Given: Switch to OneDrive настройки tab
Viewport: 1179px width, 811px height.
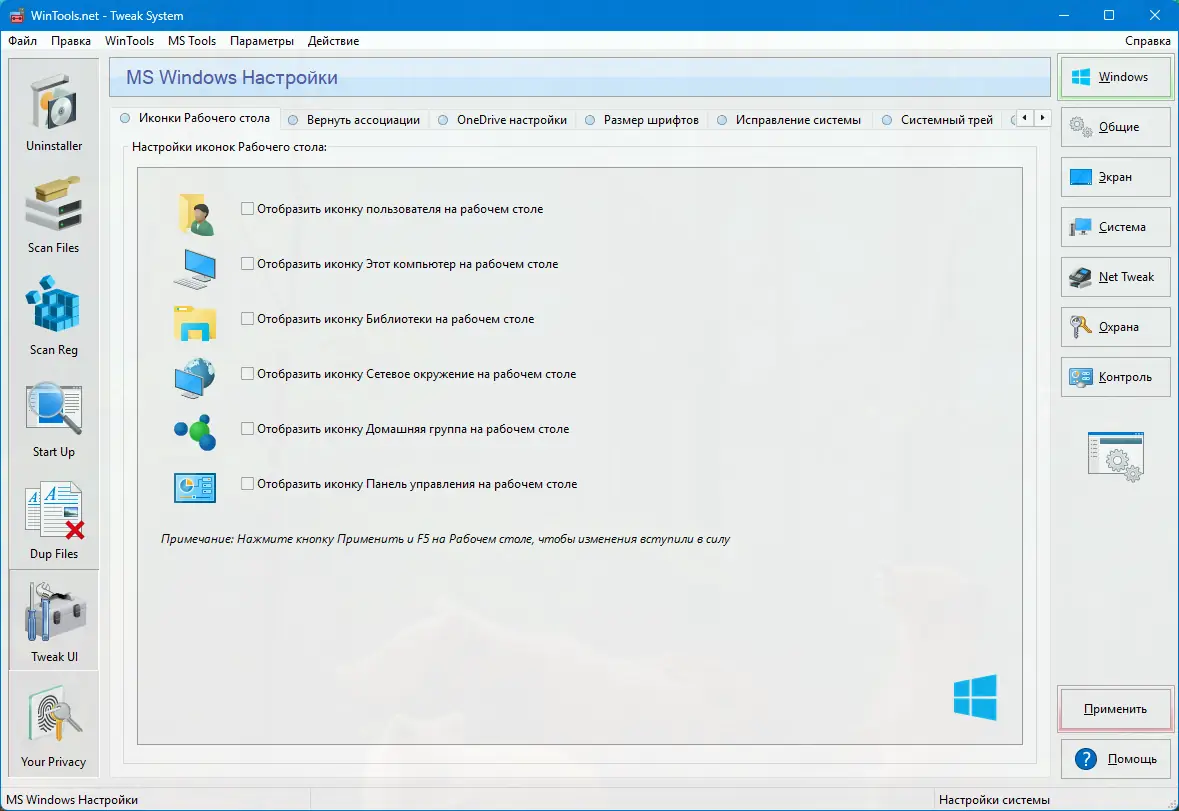Looking at the screenshot, I should click(x=502, y=120).
